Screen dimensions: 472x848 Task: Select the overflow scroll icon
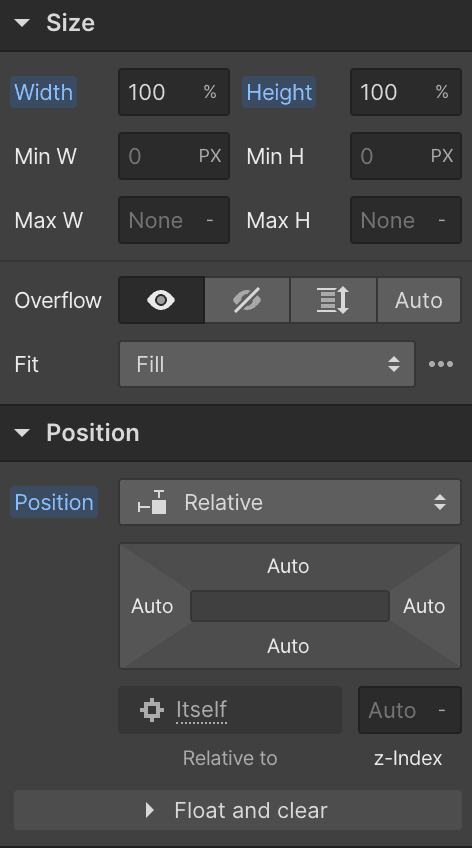click(x=333, y=300)
